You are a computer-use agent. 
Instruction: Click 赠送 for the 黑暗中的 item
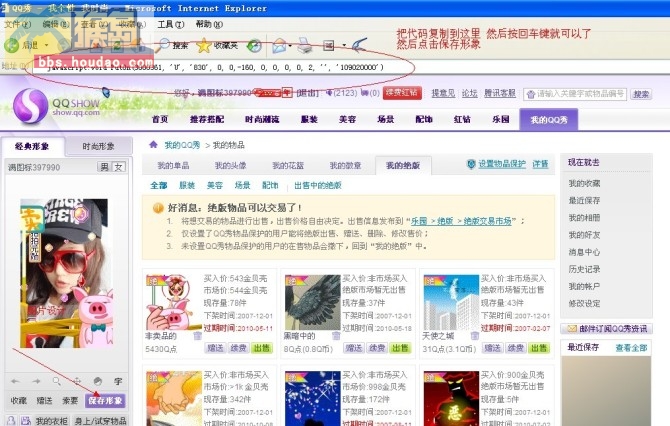[354, 348]
